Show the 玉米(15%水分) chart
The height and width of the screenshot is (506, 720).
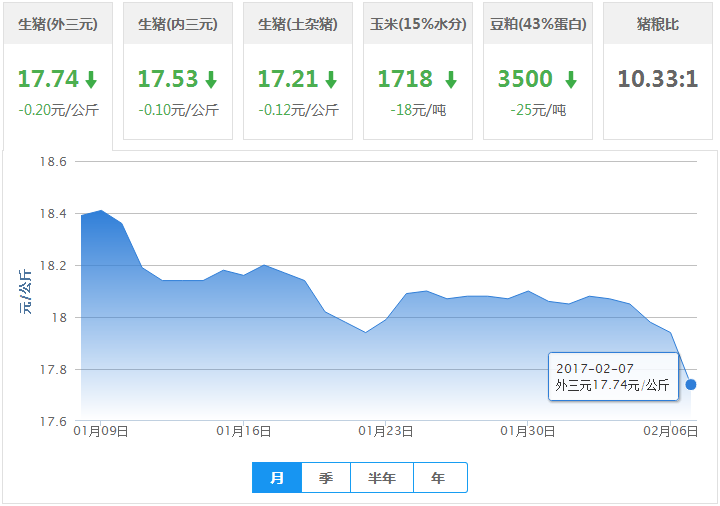(x=417, y=23)
